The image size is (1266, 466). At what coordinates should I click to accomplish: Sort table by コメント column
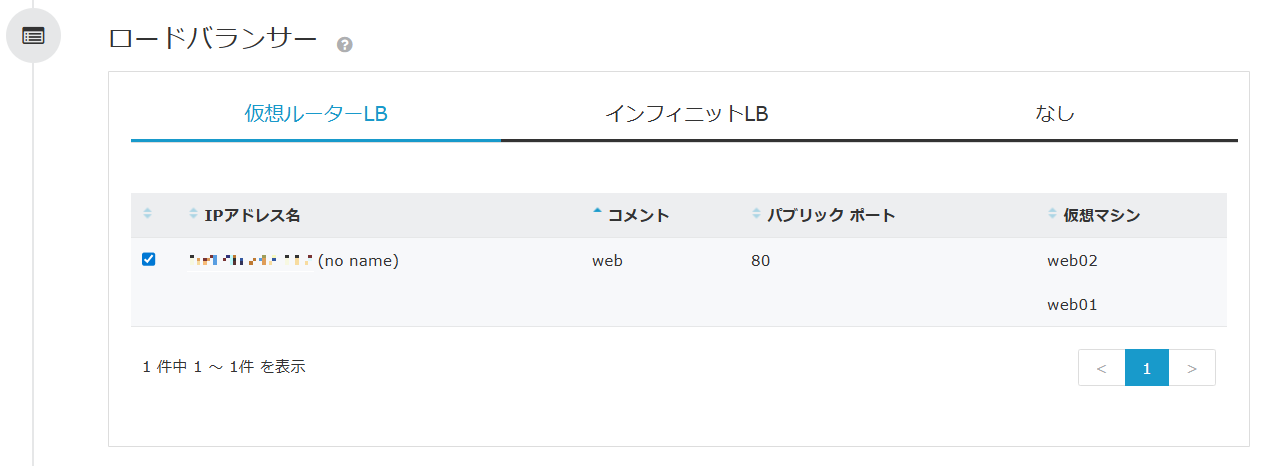tap(638, 215)
